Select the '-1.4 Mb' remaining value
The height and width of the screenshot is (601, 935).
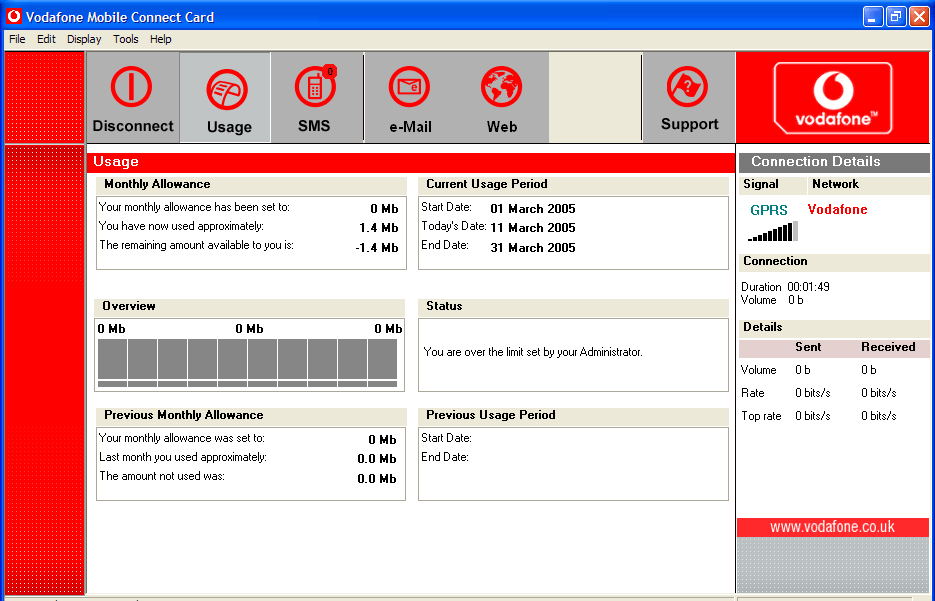point(376,247)
